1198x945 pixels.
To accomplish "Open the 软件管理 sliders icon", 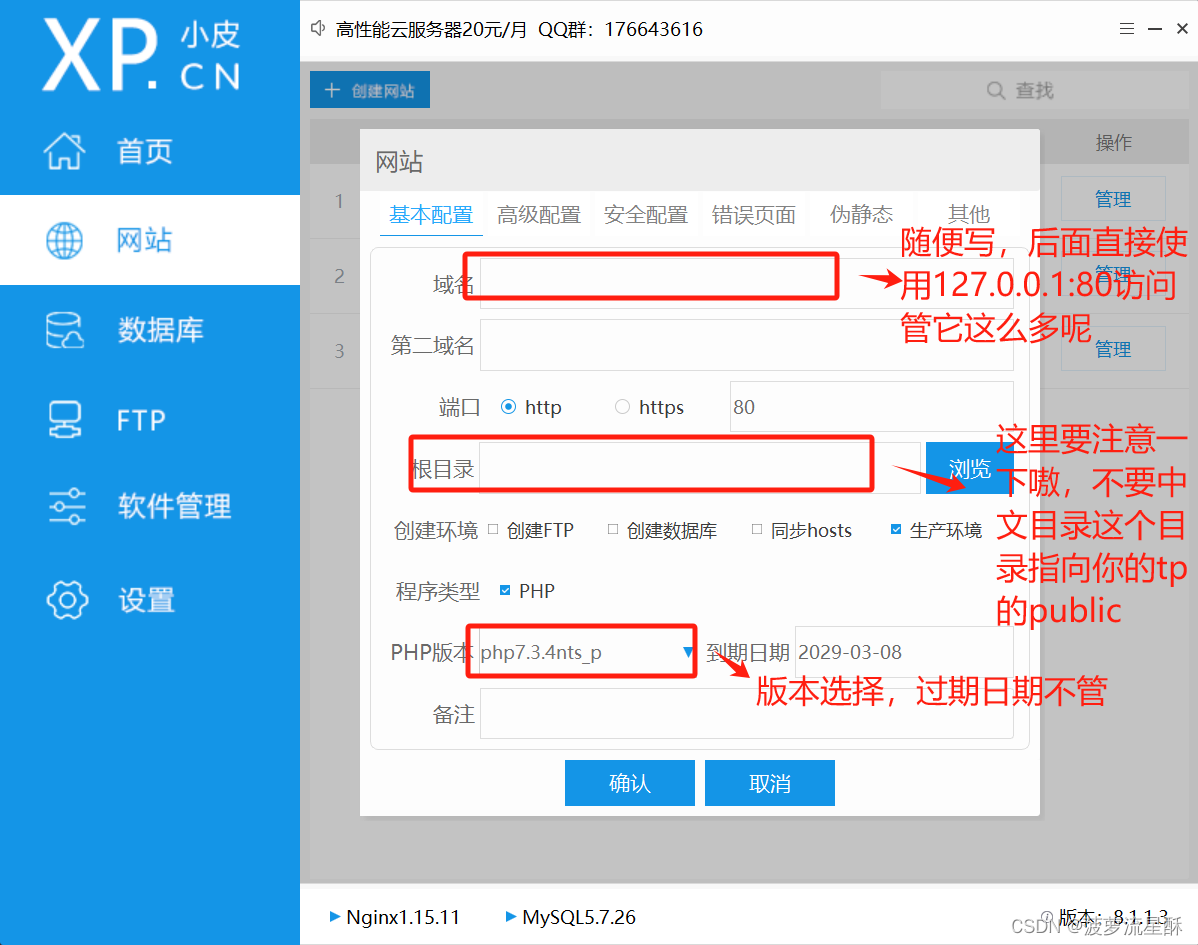I will (67, 506).
